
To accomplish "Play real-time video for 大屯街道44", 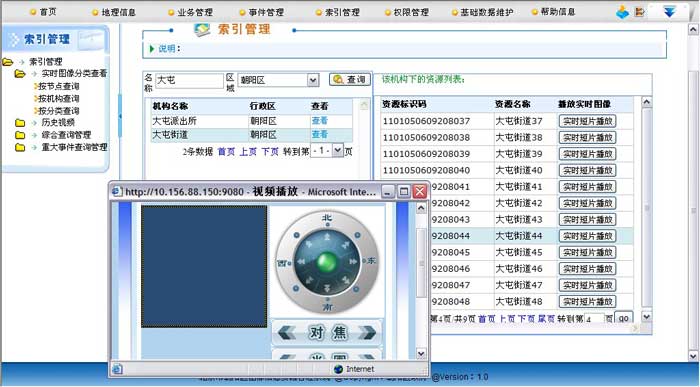I will [587, 236].
